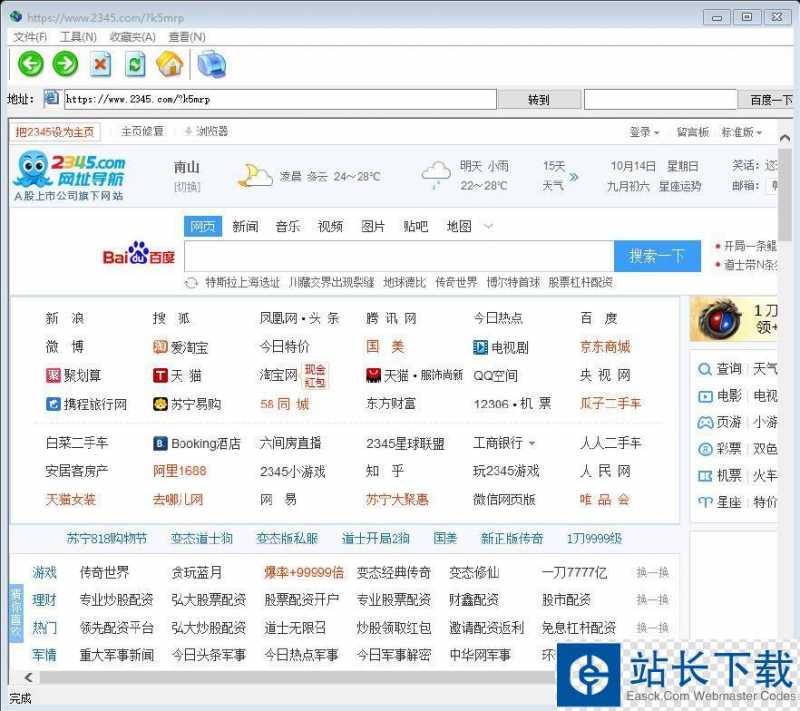Click the page icon next to the address bar
Screen dimensions: 800x711
click(x=52, y=98)
